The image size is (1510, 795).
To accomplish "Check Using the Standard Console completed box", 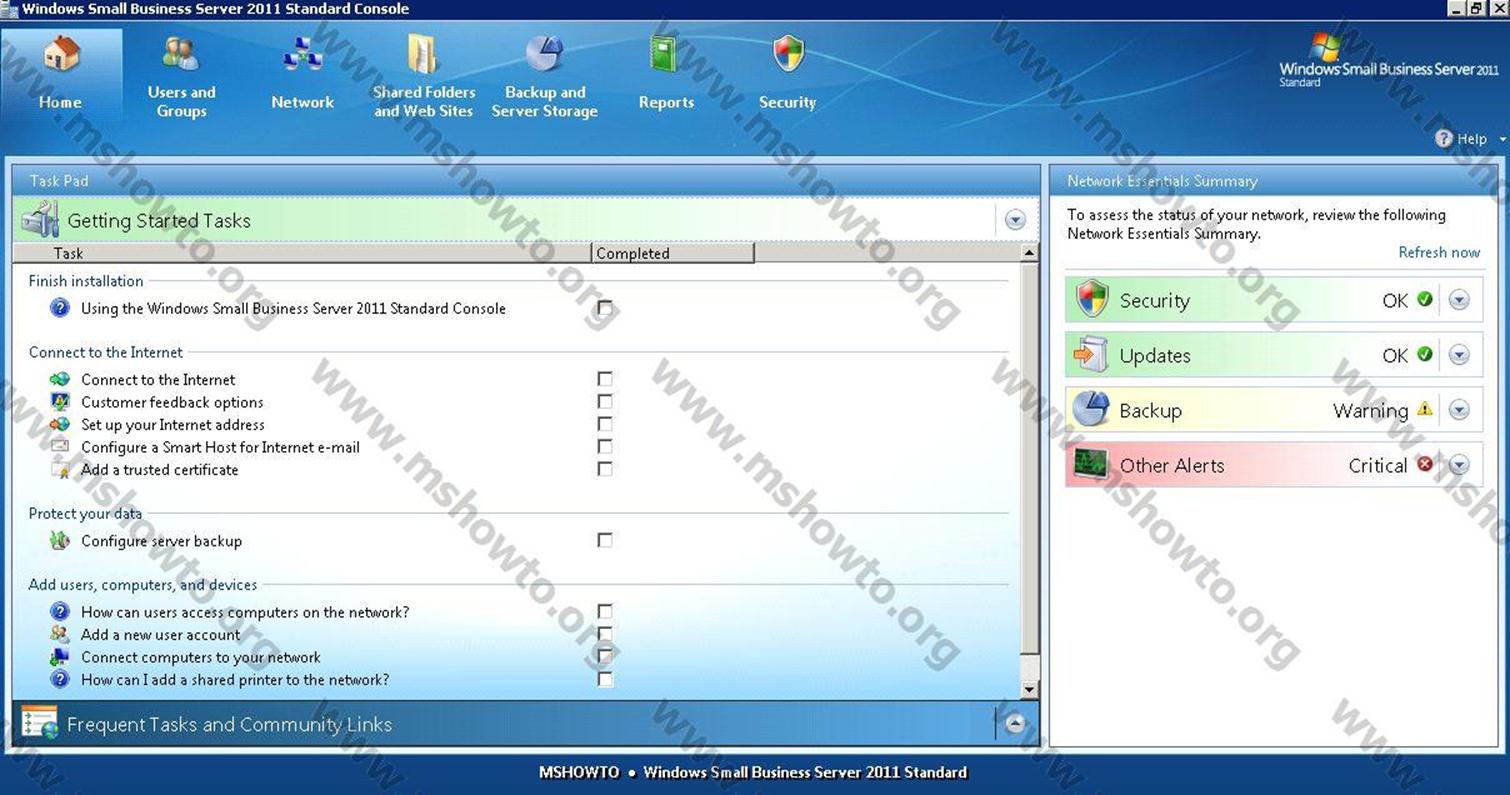I will tap(605, 308).
